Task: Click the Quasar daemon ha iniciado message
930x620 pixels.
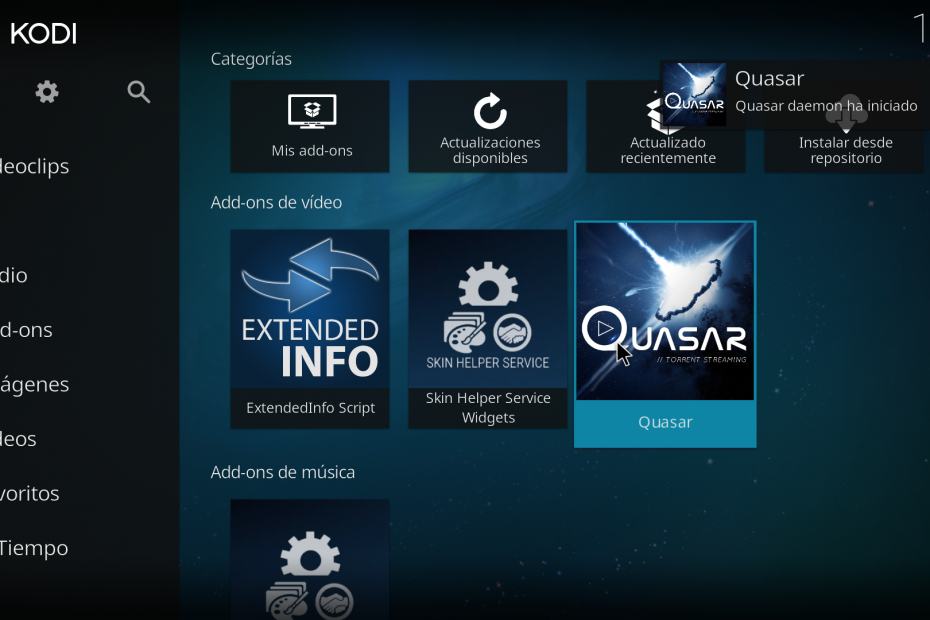Action: tap(826, 106)
